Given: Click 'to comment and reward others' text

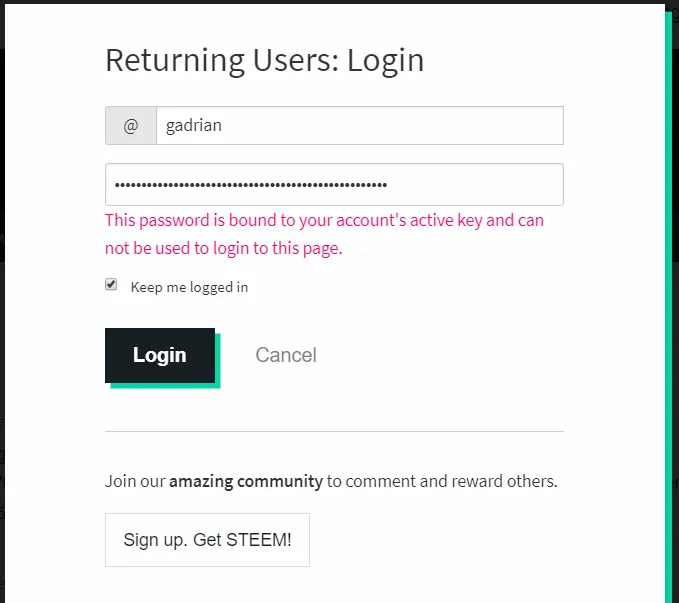Looking at the screenshot, I should (x=442, y=481).
